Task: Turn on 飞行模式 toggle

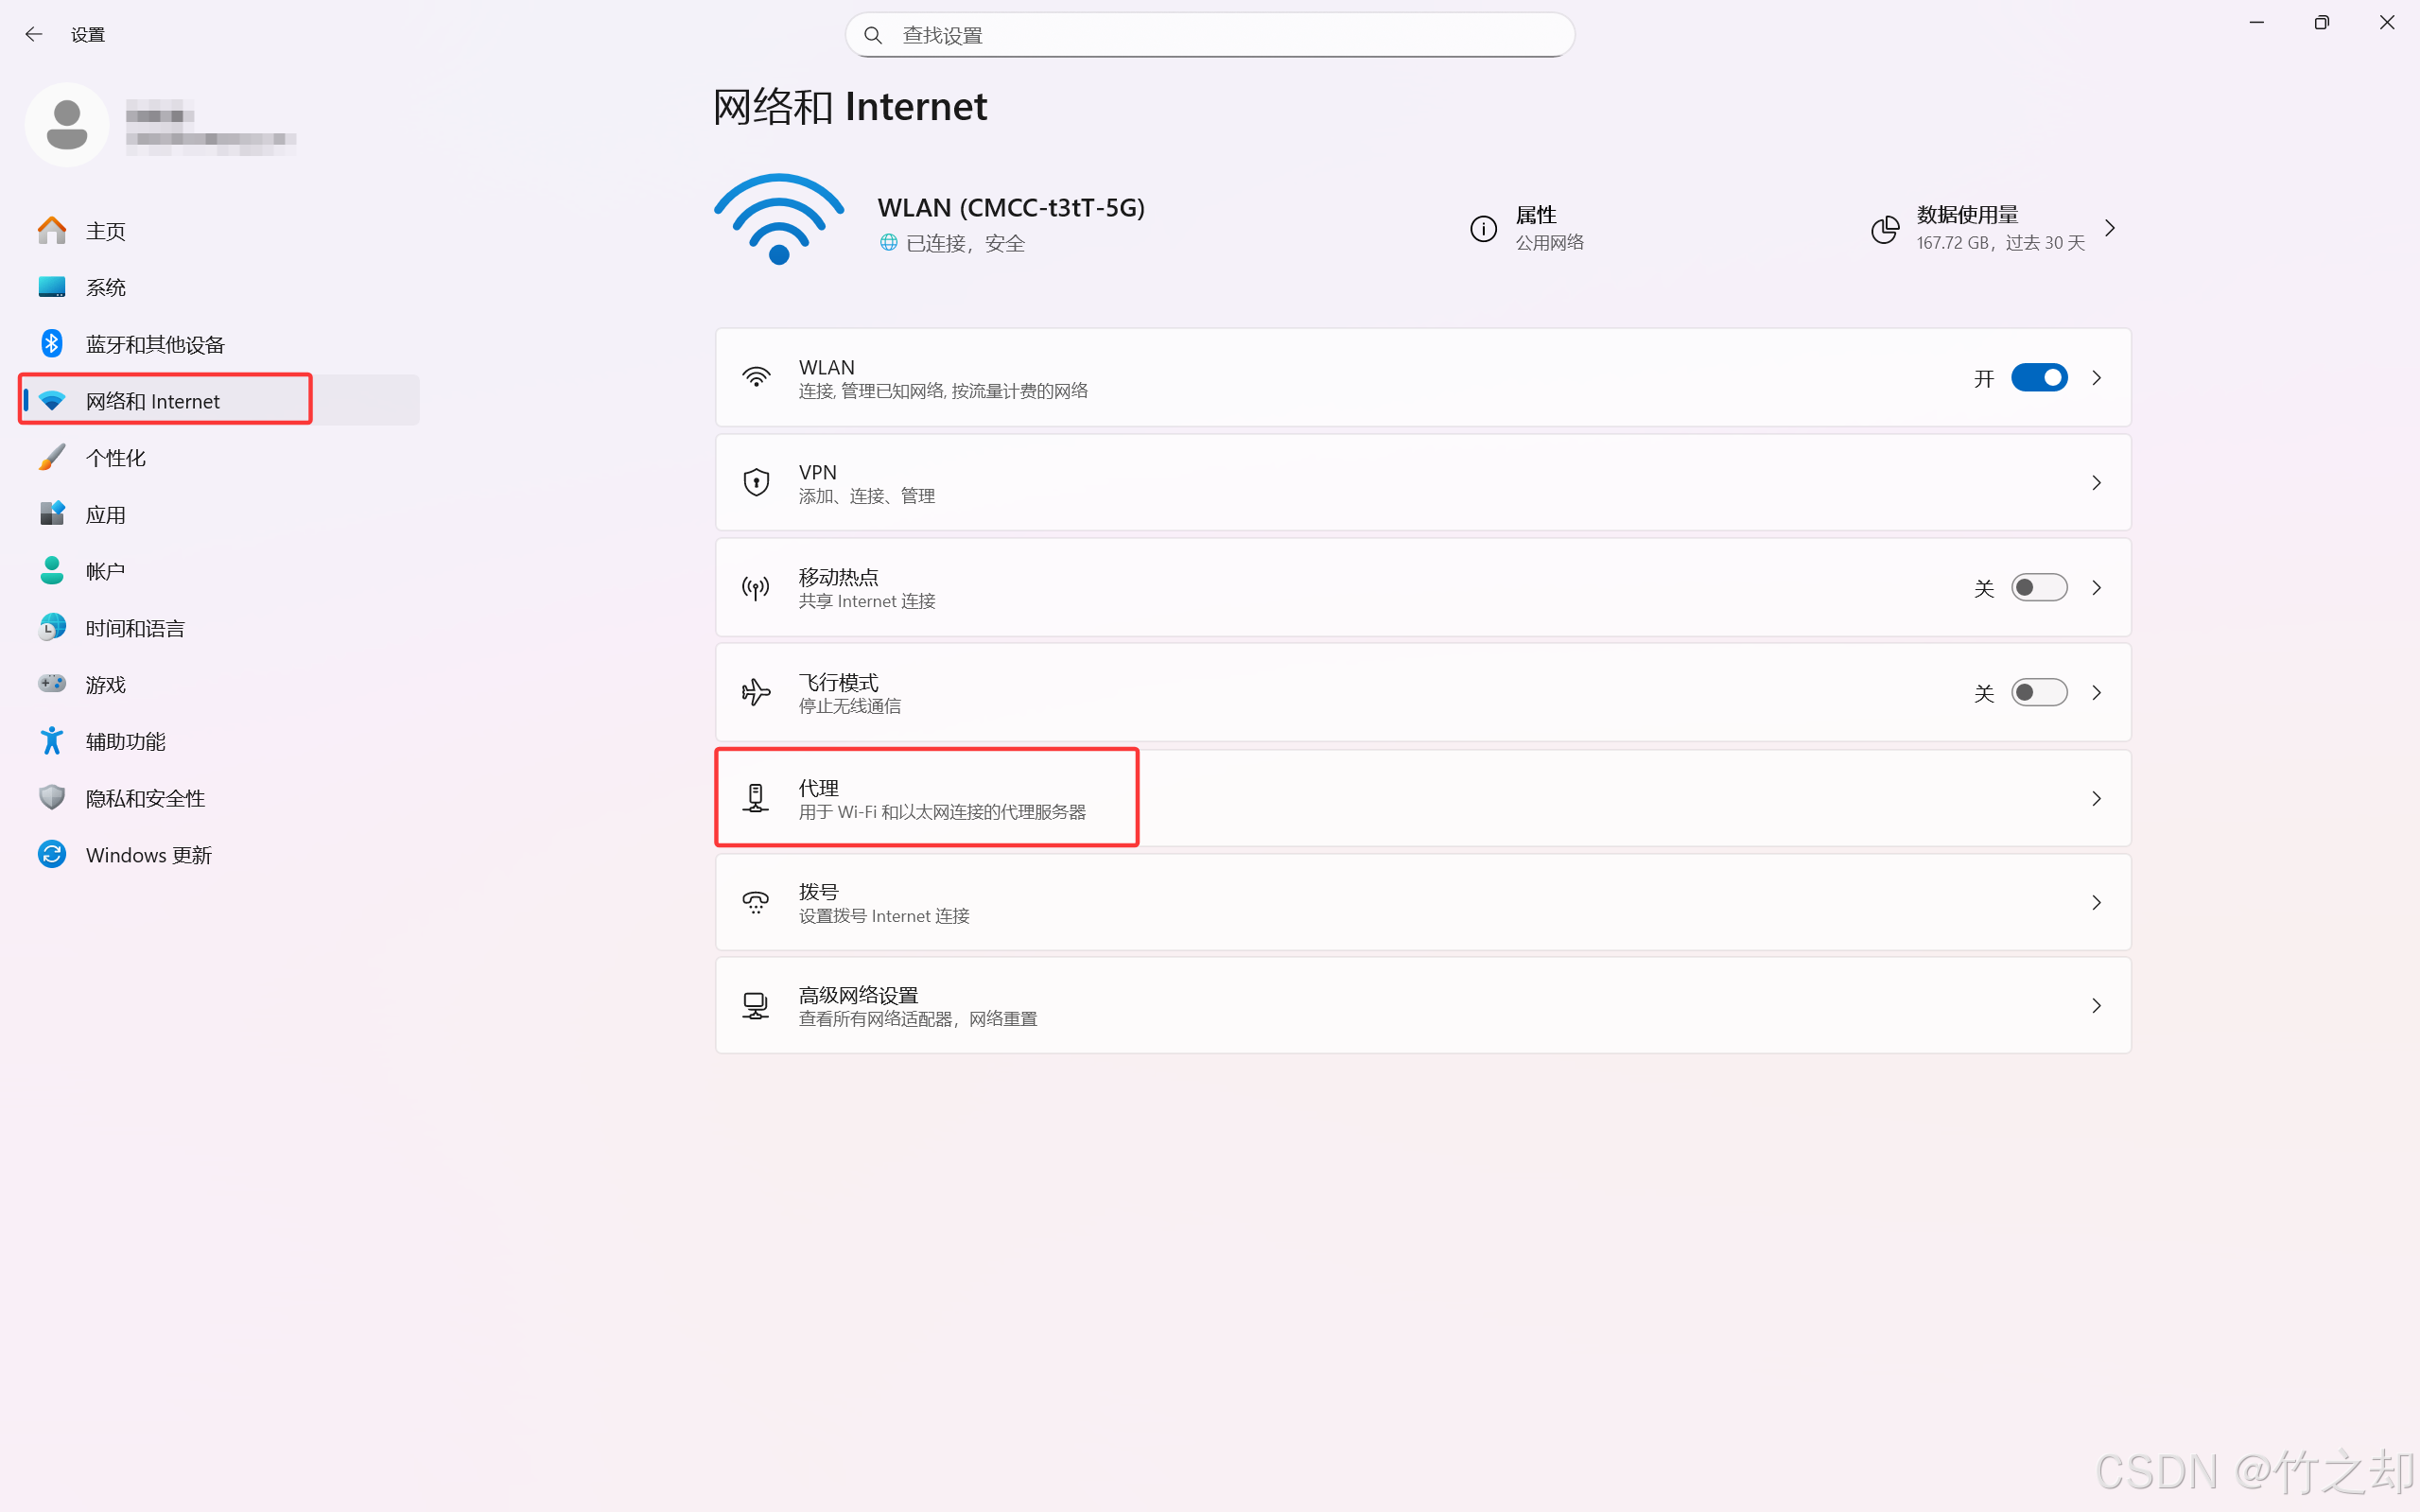Action: point(2039,692)
